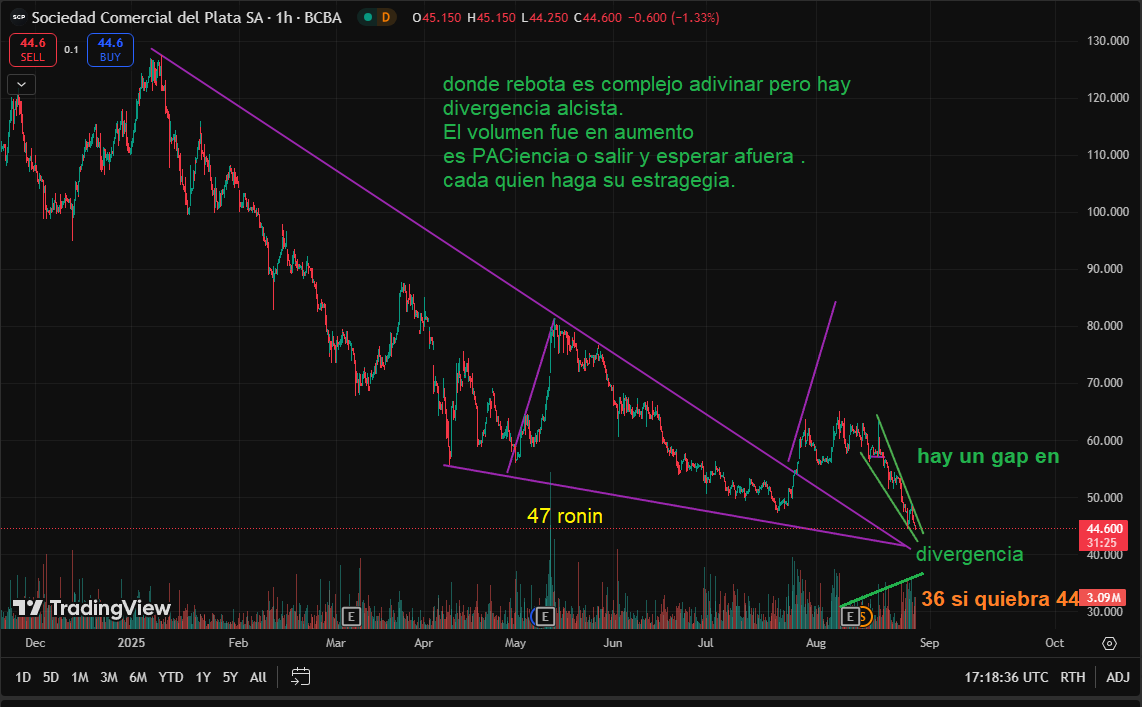1142x707 pixels.
Task: Select the 5D time range
Action: pyautogui.click(x=50, y=677)
